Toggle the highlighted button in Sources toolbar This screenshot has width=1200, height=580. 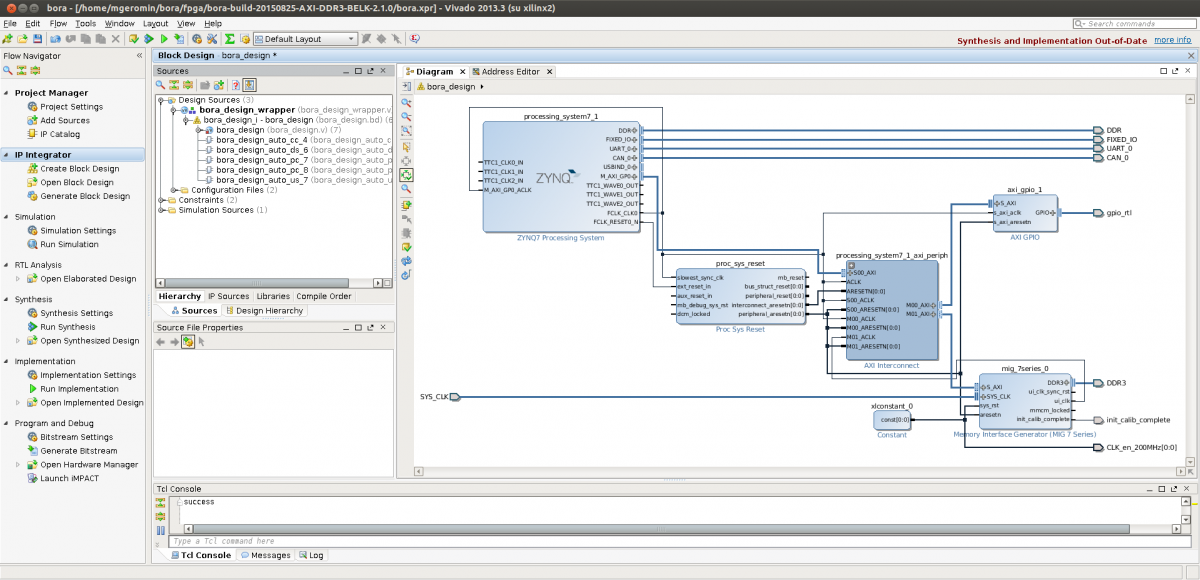pyautogui.click(x=250, y=85)
